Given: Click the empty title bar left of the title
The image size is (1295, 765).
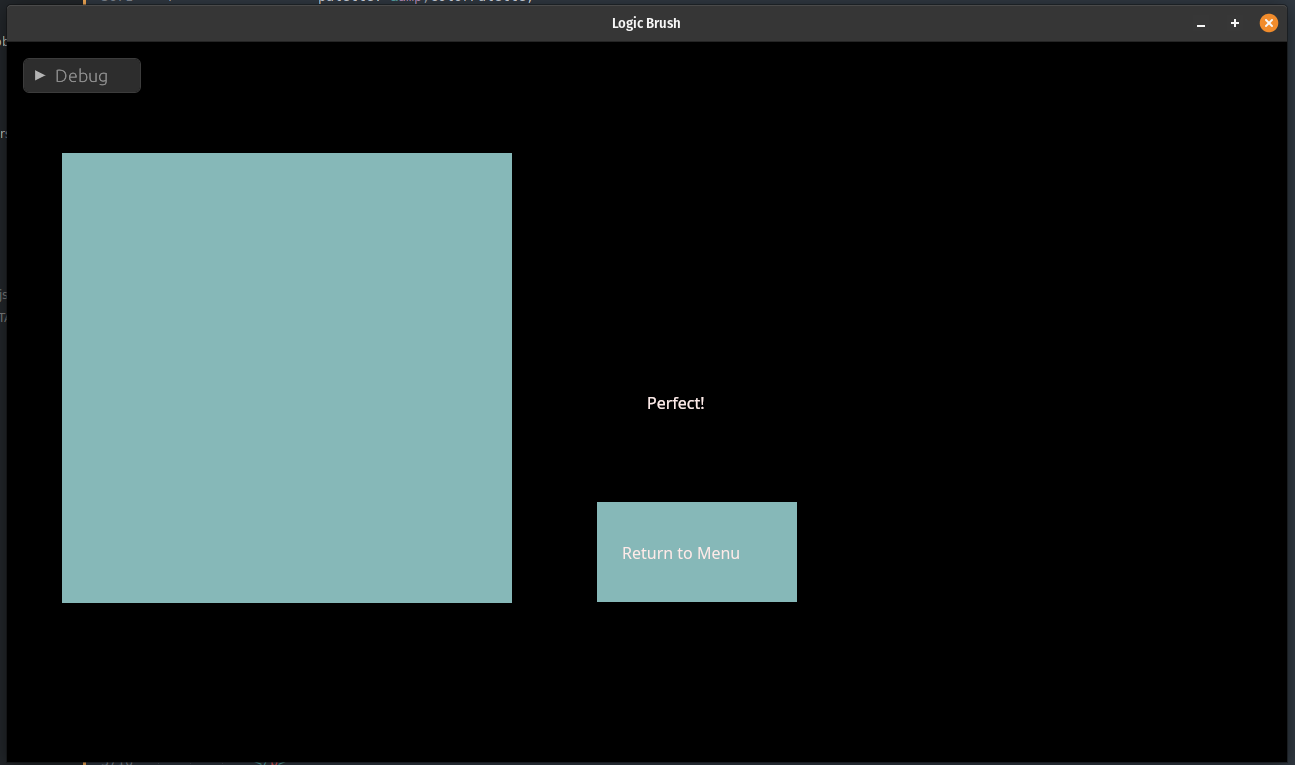Looking at the screenshot, I should [x=300, y=23].
